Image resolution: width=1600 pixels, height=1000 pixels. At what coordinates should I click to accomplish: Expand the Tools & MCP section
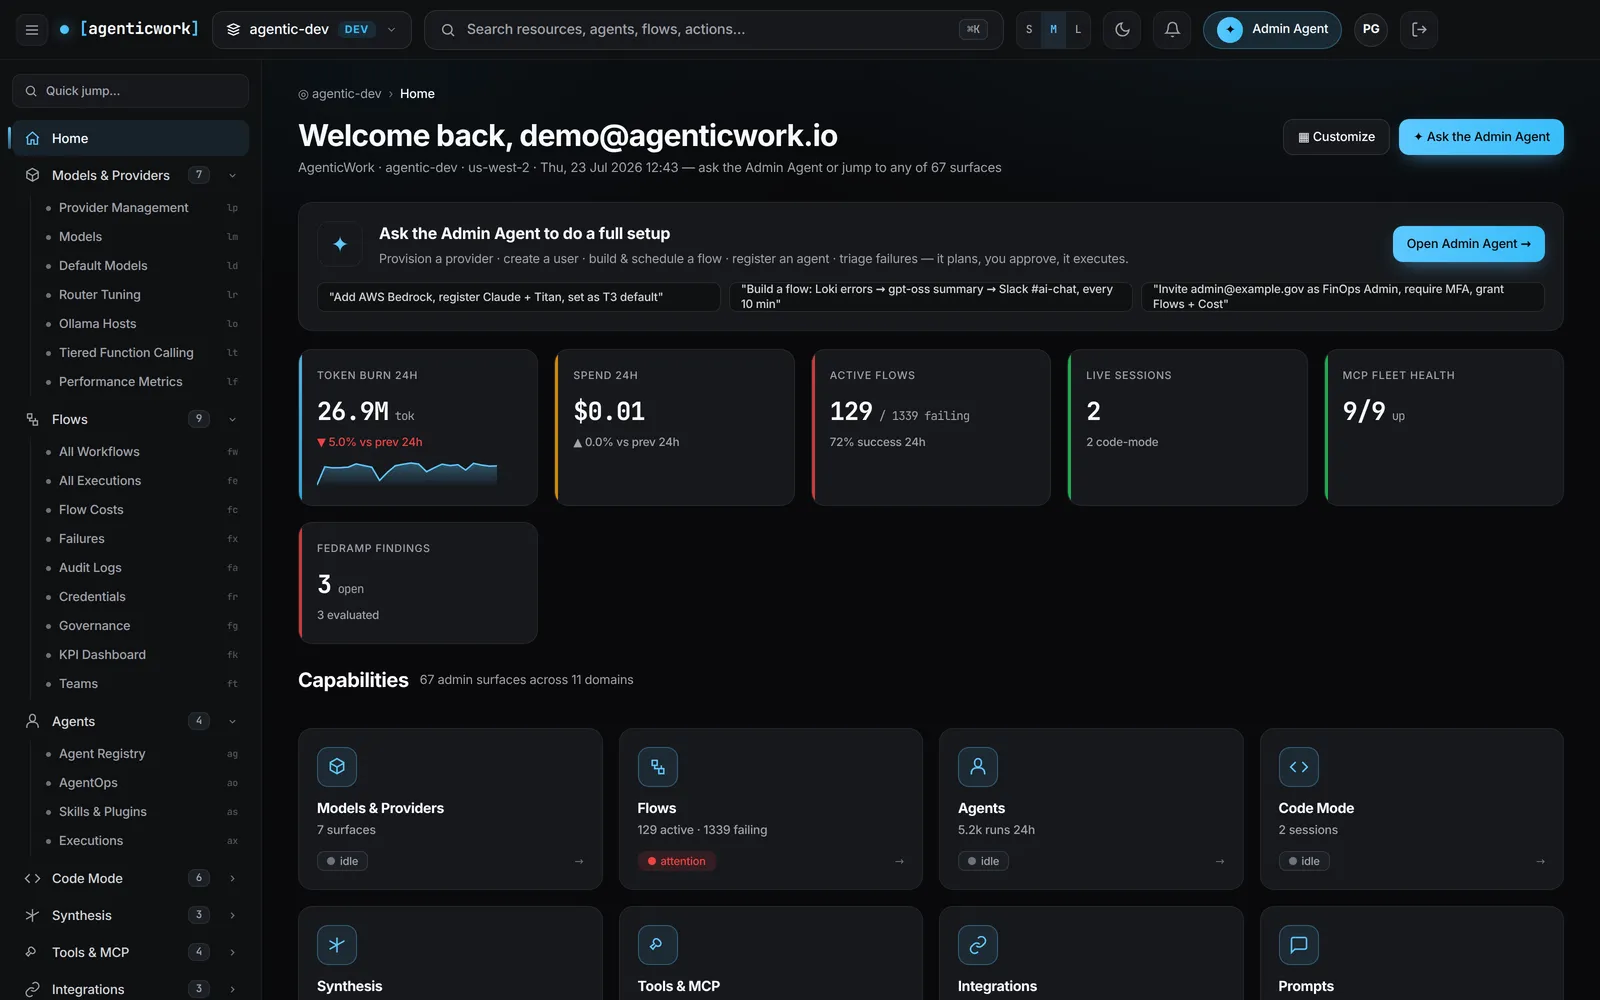(x=232, y=953)
